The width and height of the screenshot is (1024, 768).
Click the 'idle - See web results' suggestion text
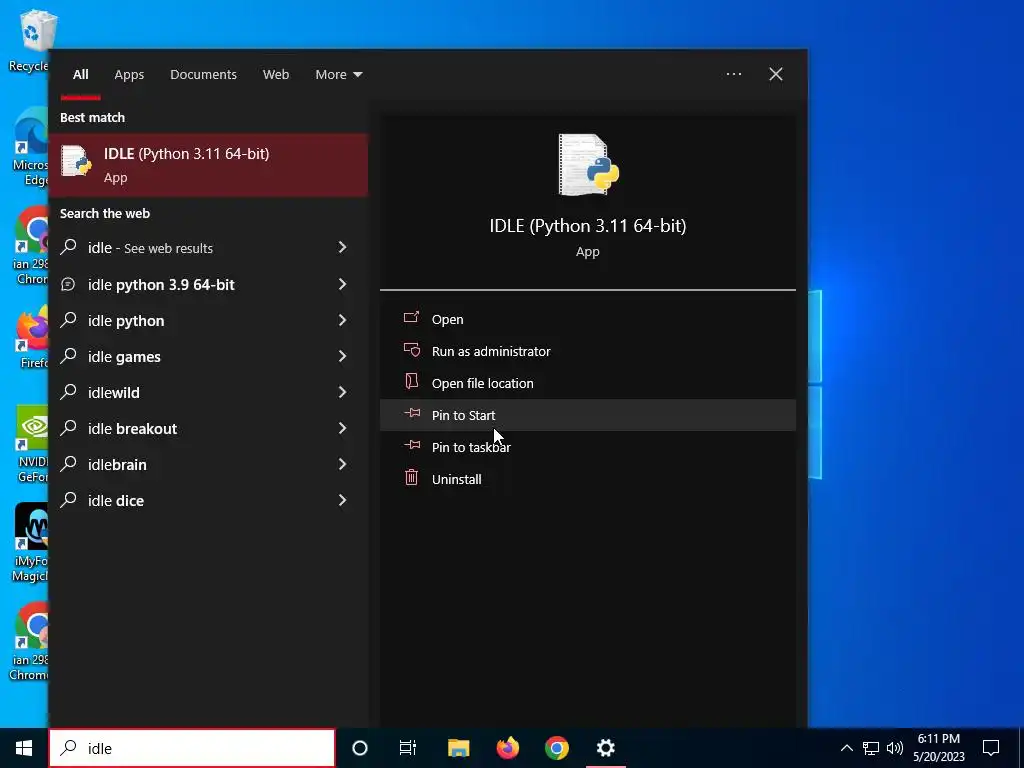point(150,248)
